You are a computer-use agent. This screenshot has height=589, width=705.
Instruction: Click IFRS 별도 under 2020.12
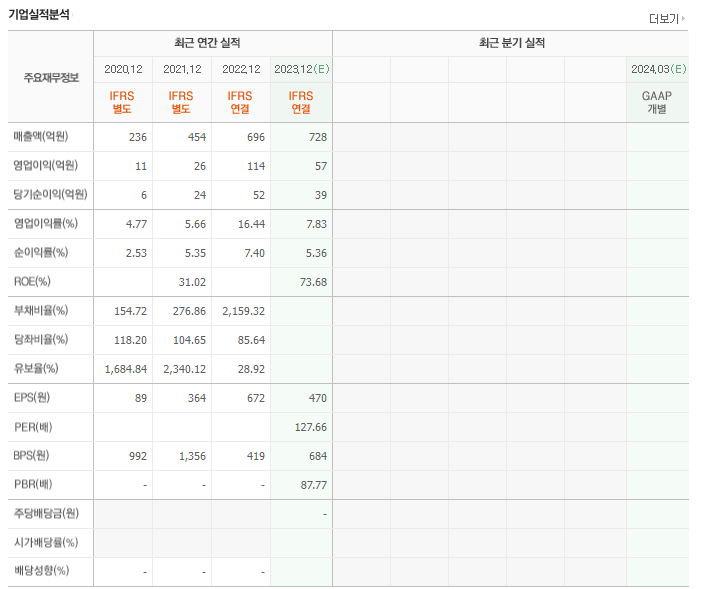[x=122, y=103]
